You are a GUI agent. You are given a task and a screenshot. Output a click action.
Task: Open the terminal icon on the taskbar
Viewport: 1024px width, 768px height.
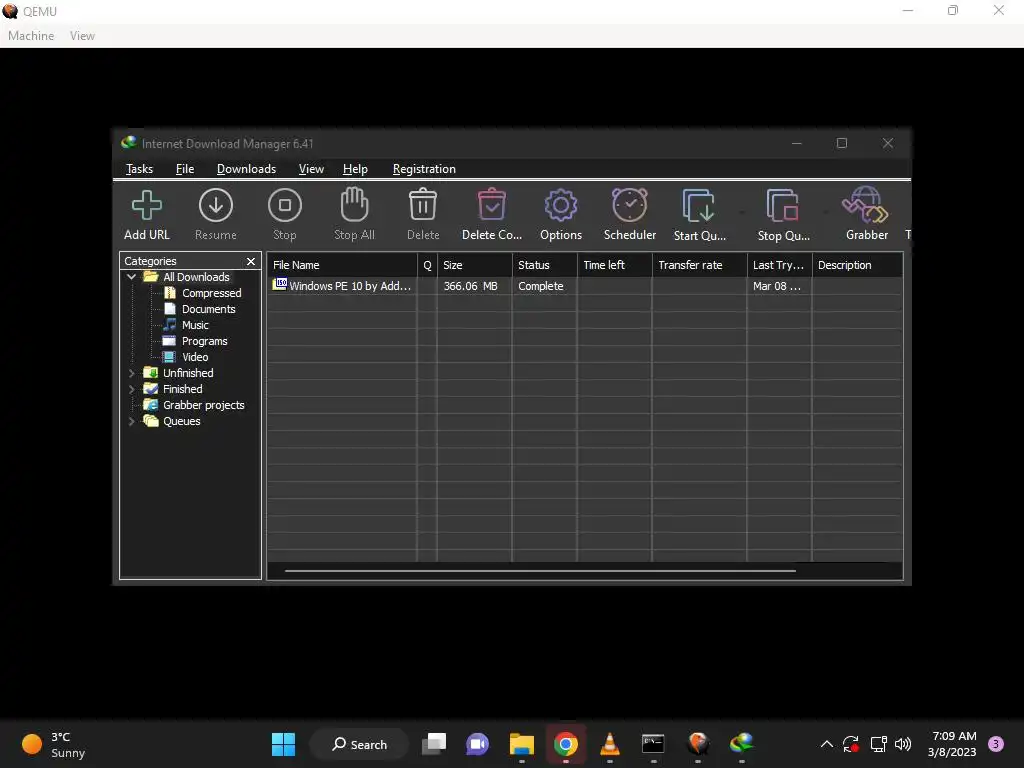tap(653, 744)
